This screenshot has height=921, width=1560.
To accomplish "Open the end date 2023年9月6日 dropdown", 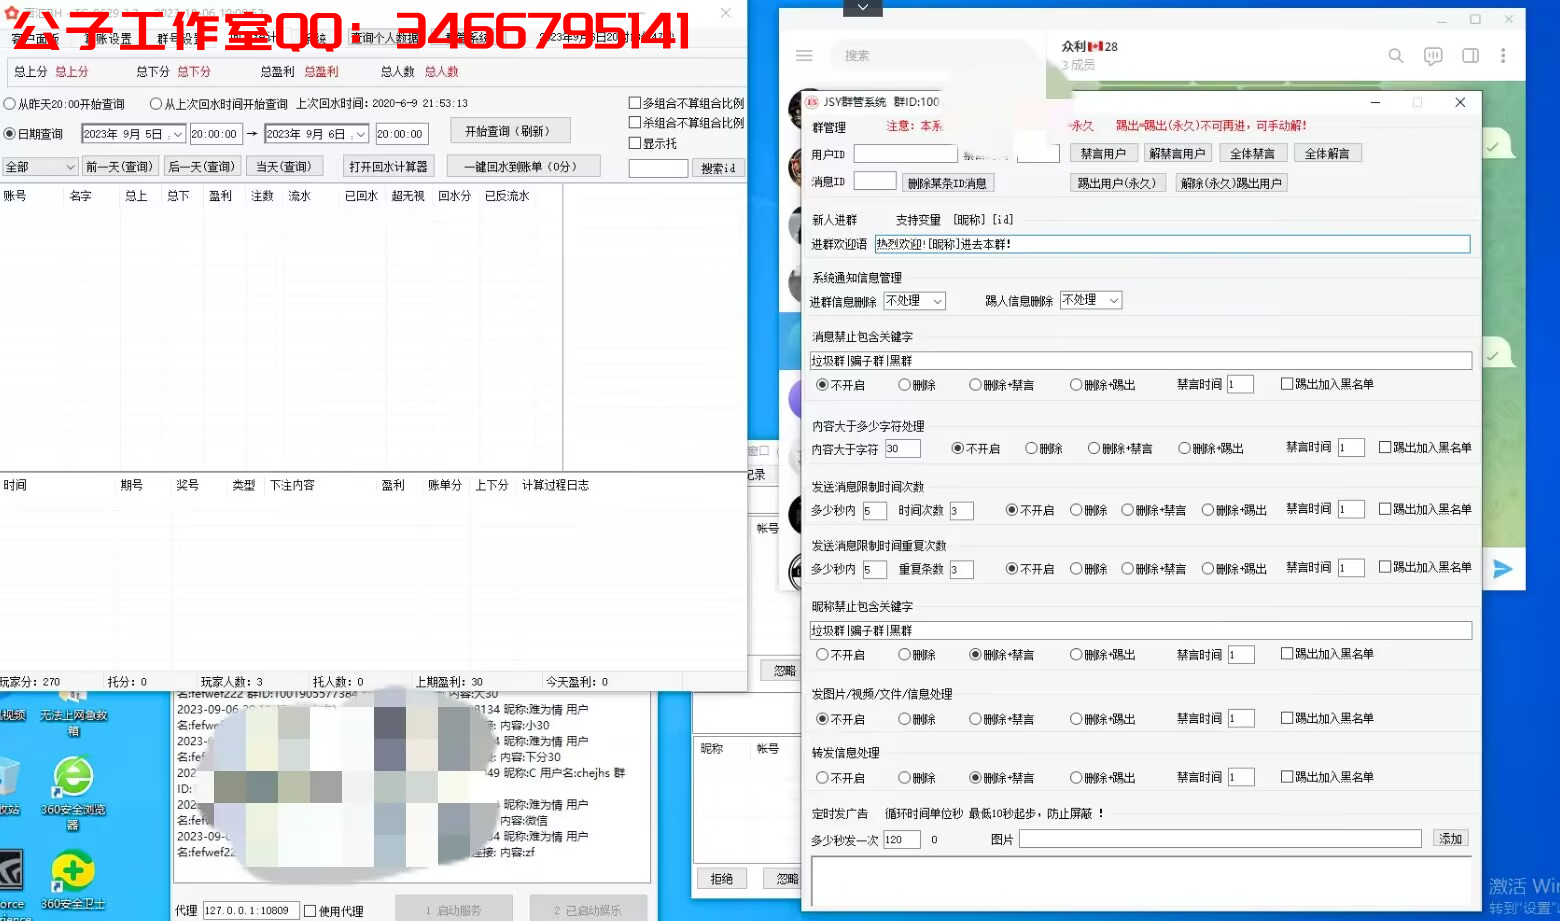I will coord(360,134).
